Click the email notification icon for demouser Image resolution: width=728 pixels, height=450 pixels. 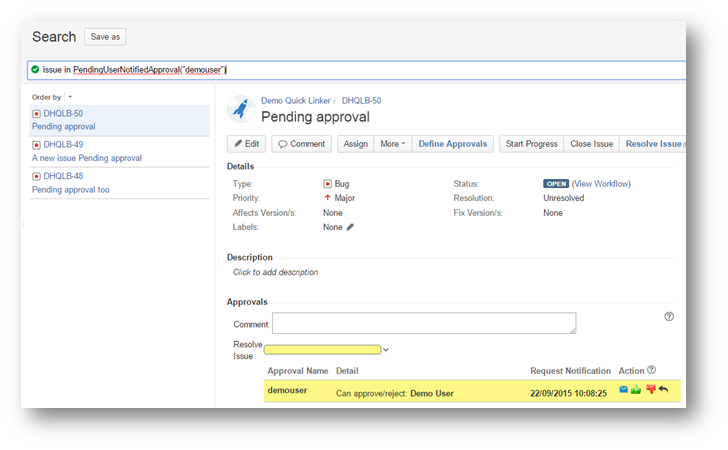pyautogui.click(x=624, y=389)
